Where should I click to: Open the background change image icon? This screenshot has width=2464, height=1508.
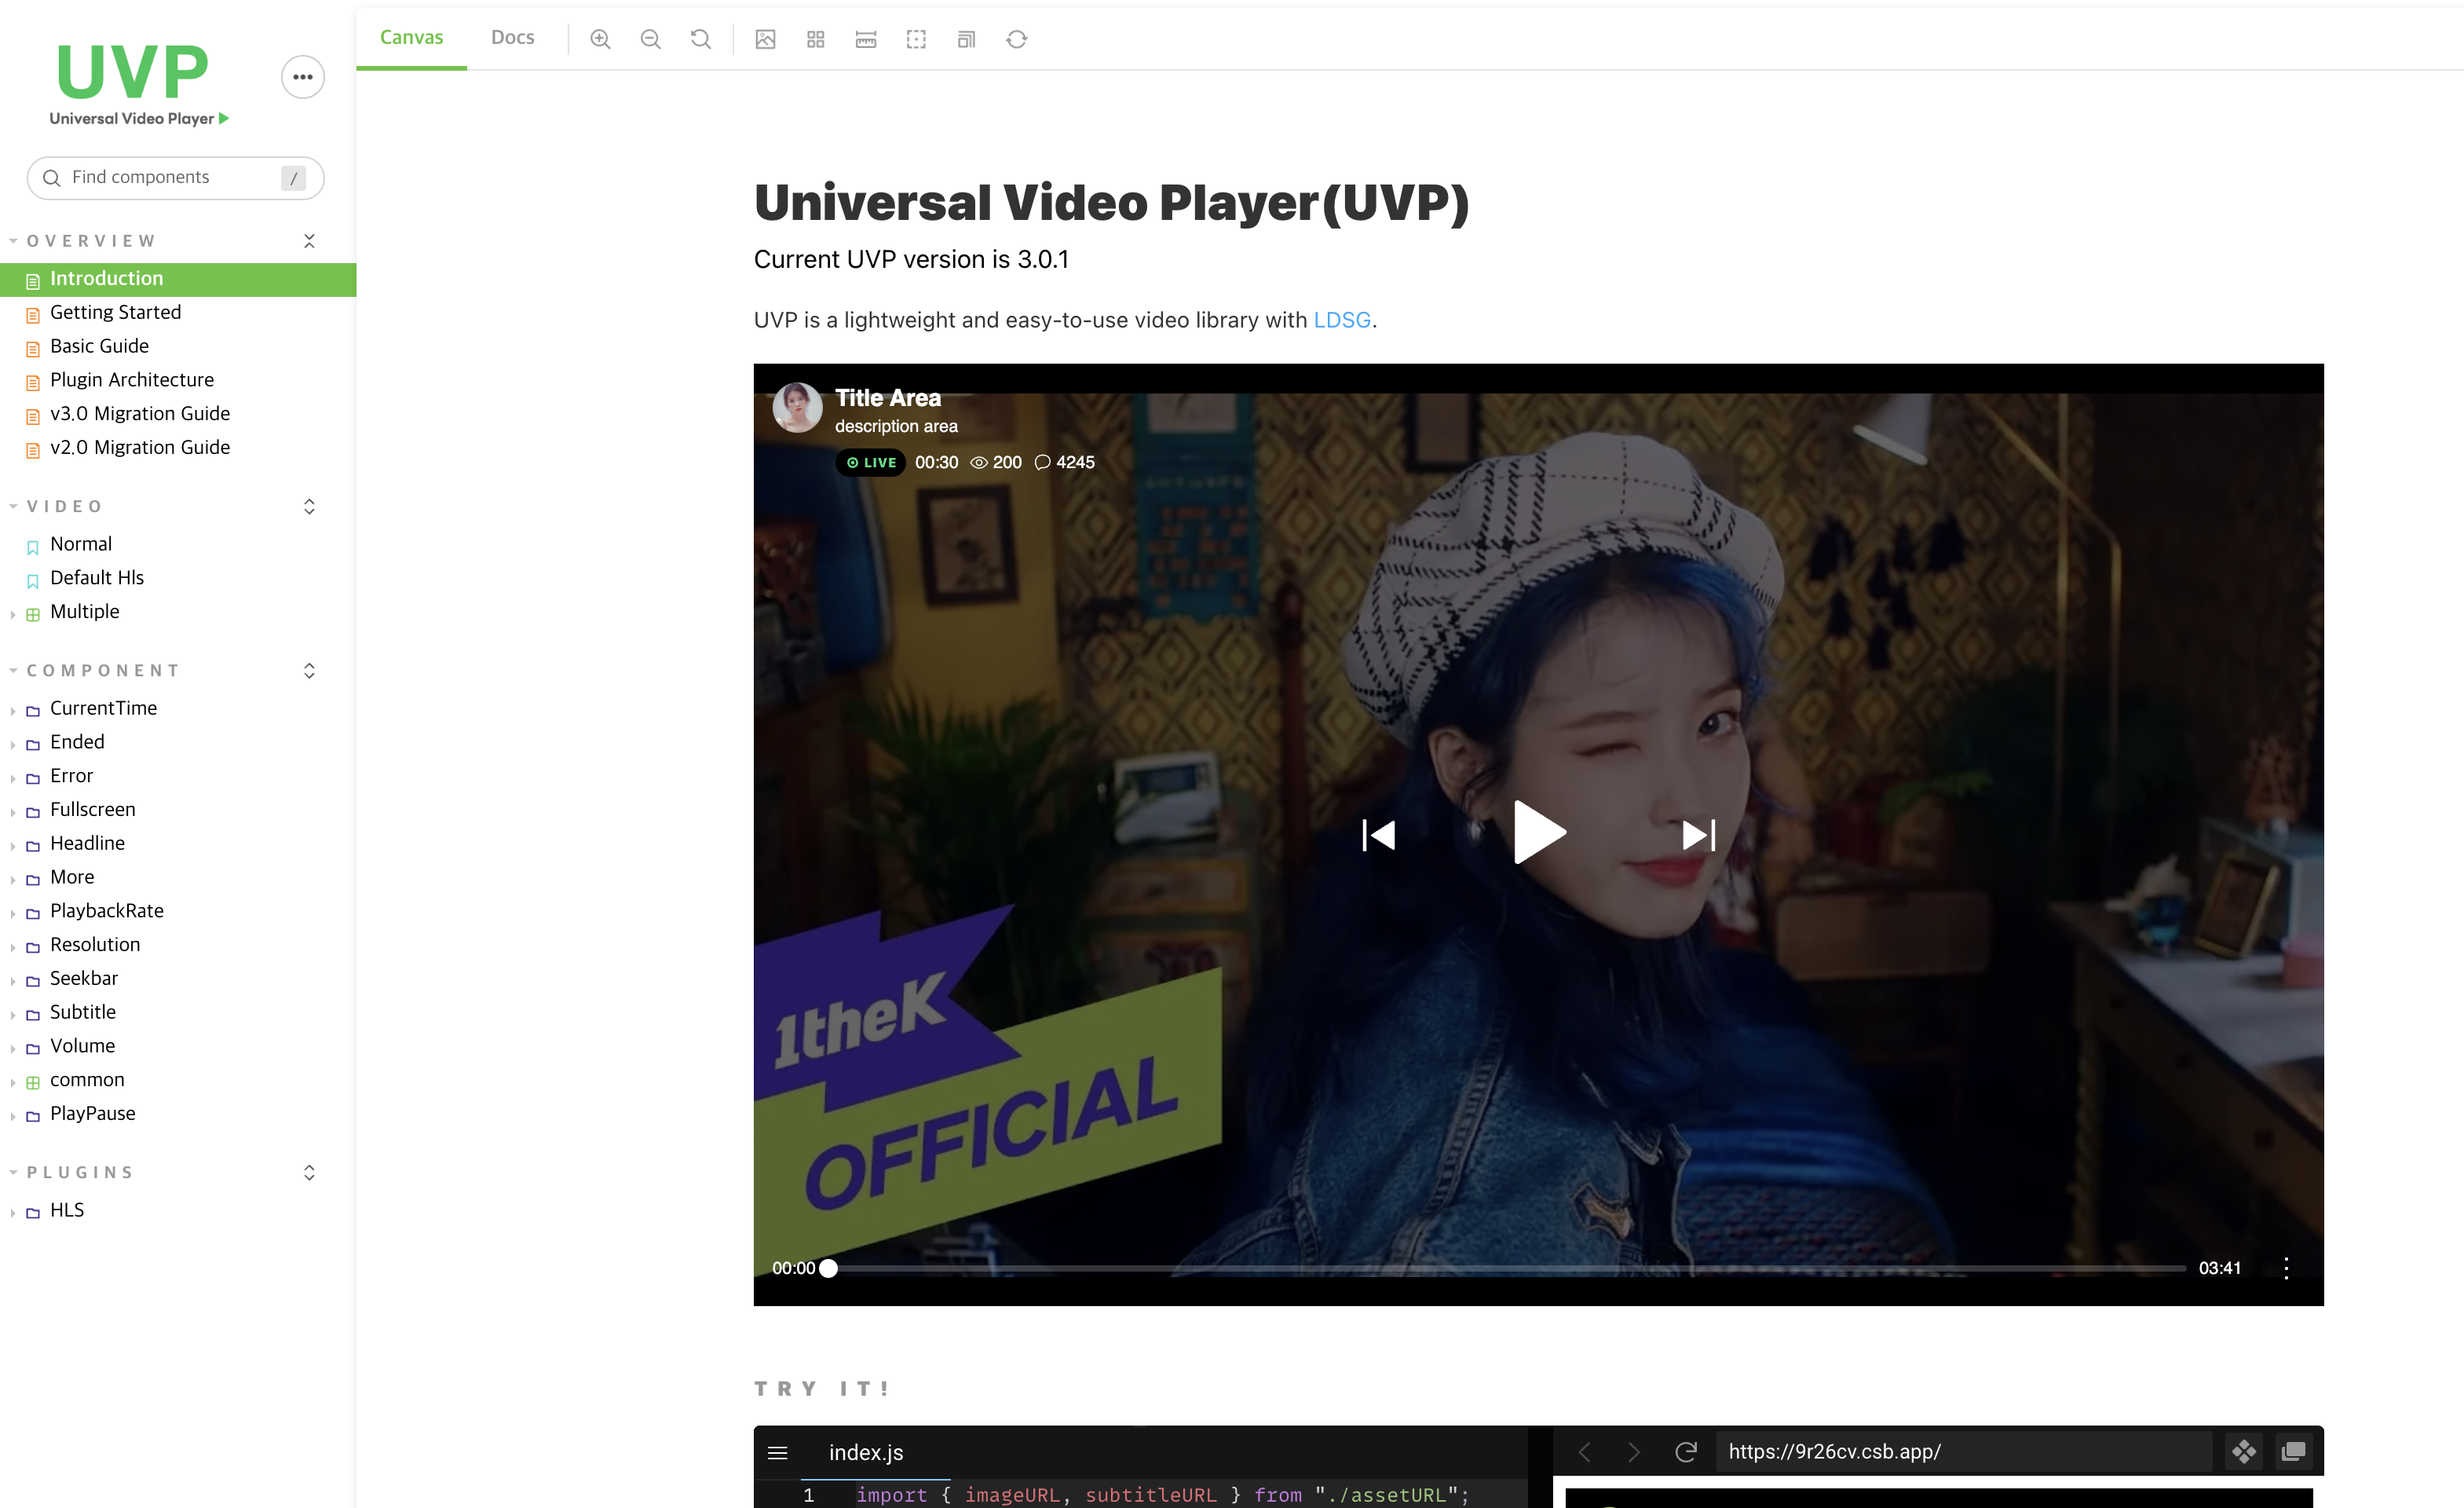point(765,39)
